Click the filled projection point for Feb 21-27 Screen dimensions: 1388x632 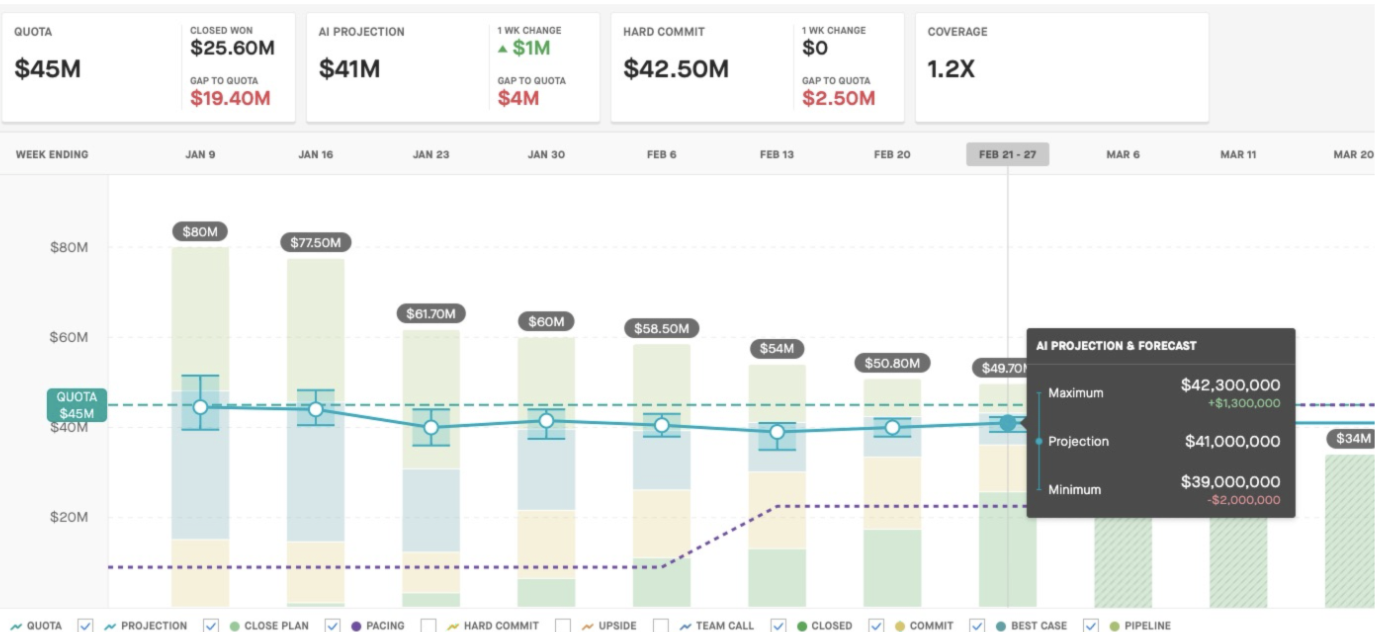coord(1007,423)
